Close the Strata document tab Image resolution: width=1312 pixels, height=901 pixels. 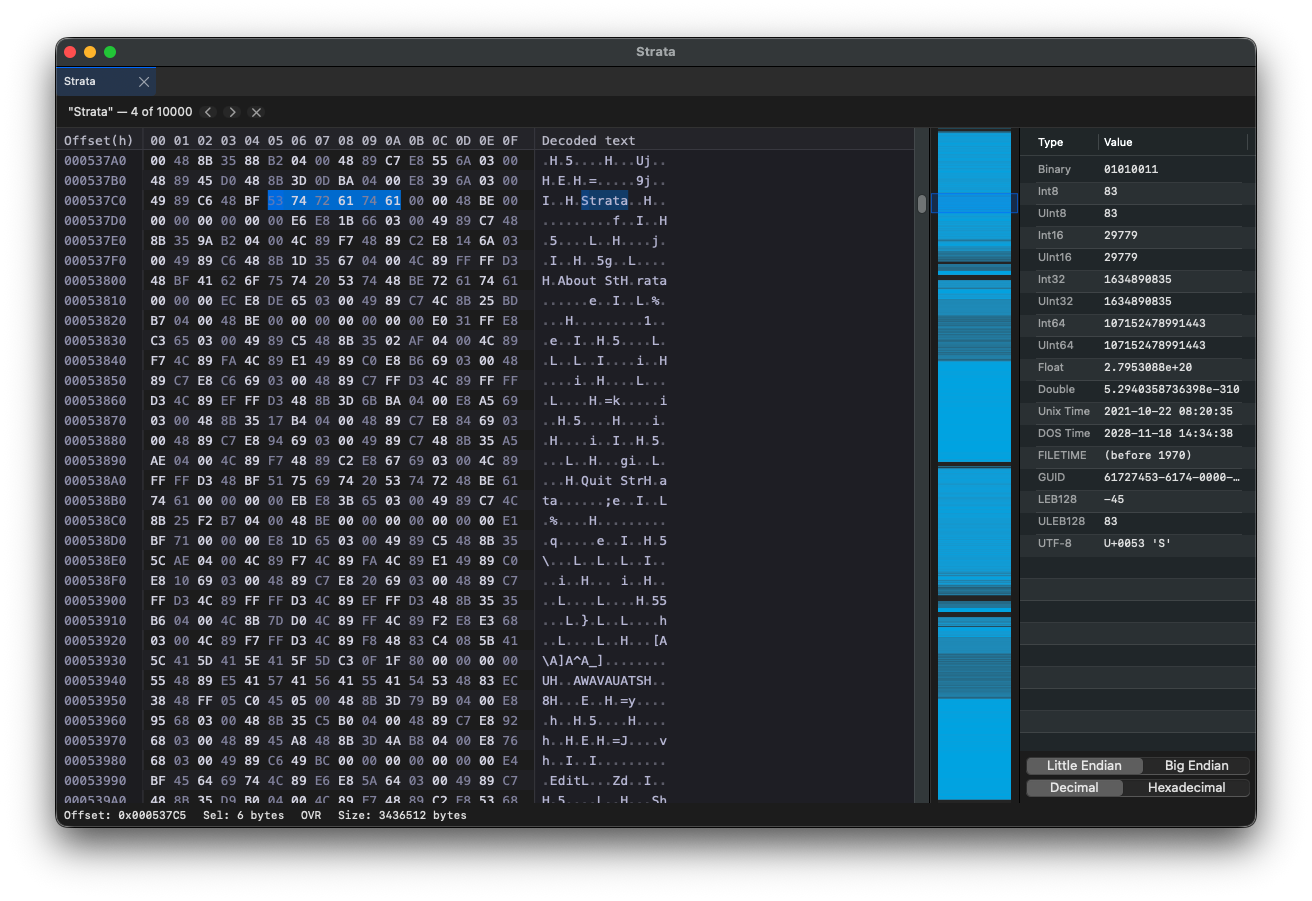click(143, 81)
